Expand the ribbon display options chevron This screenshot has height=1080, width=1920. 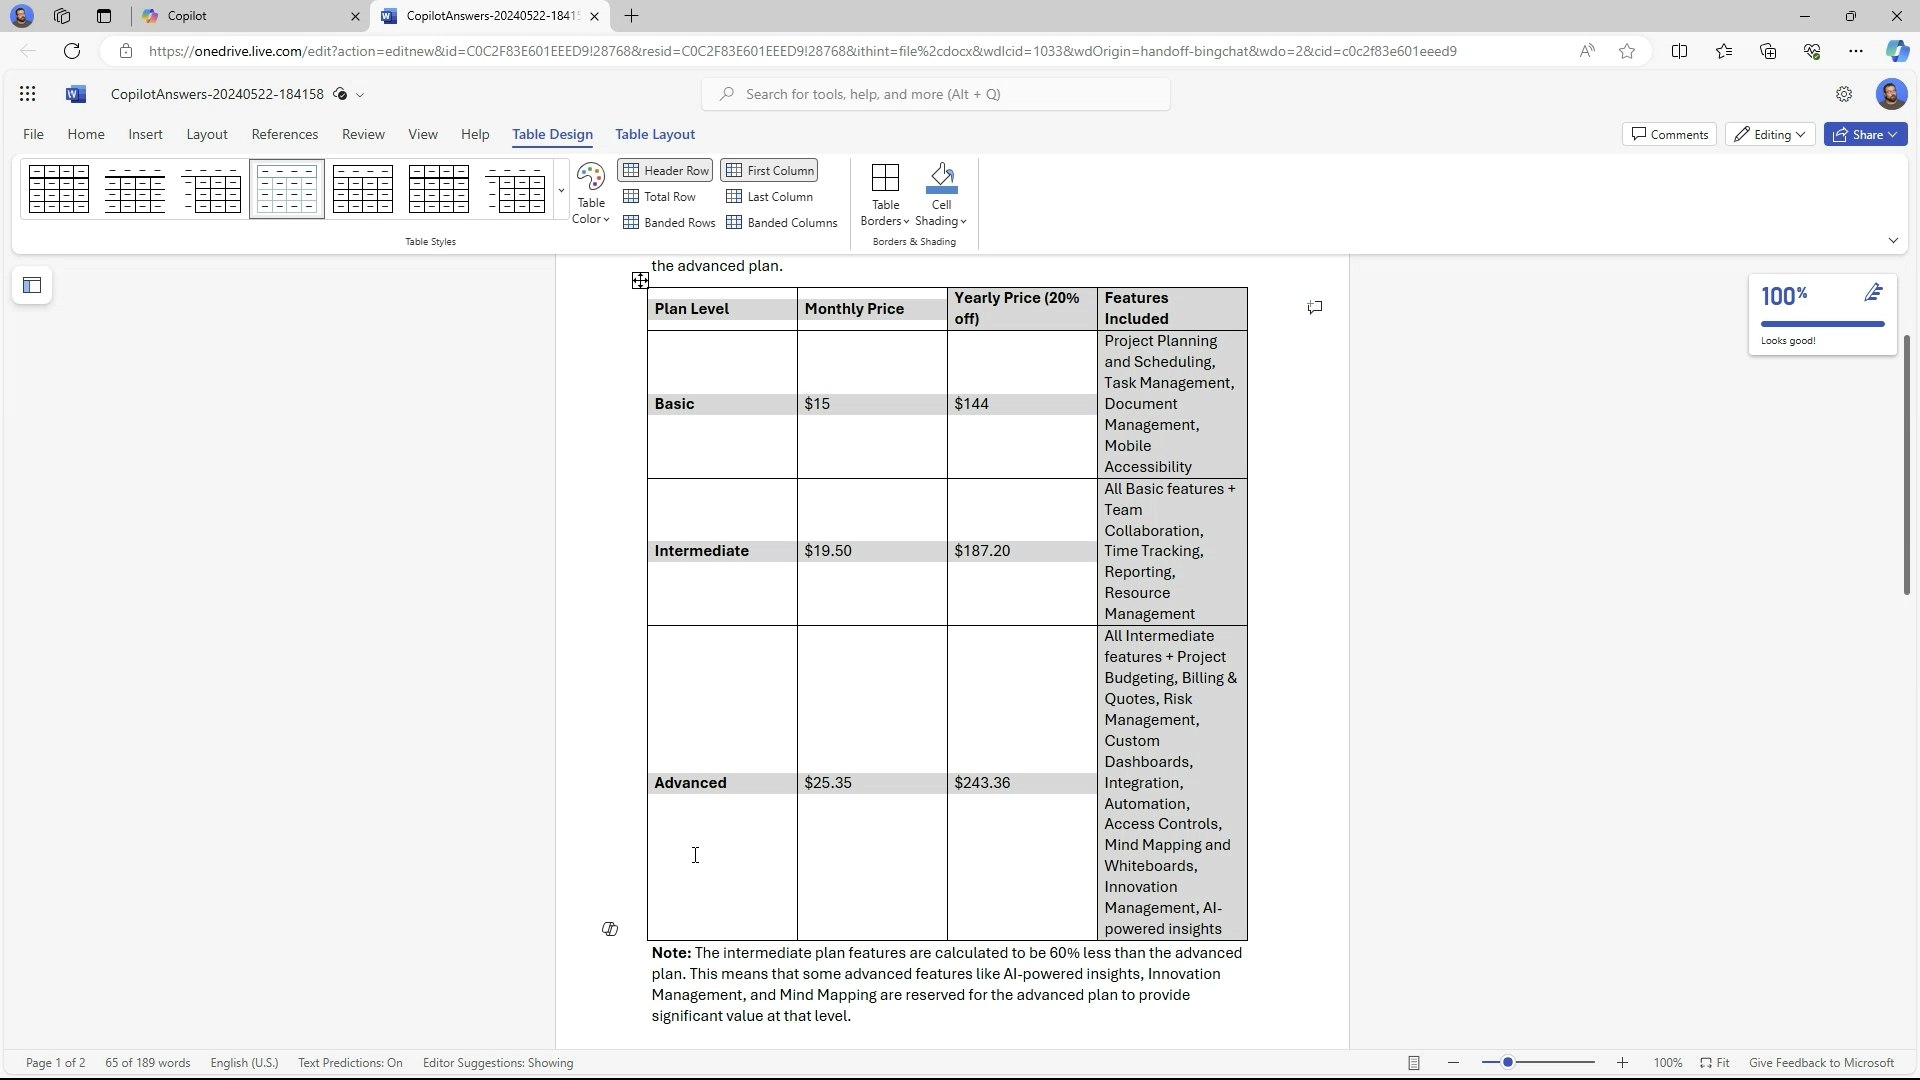(x=1892, y=241)
